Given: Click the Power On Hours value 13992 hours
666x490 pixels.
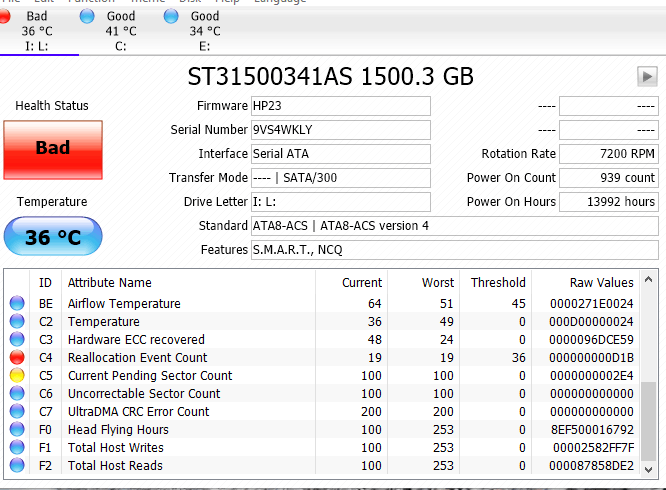Looking at the screenshot, I should pyautogui.click(x=609, y=202).
